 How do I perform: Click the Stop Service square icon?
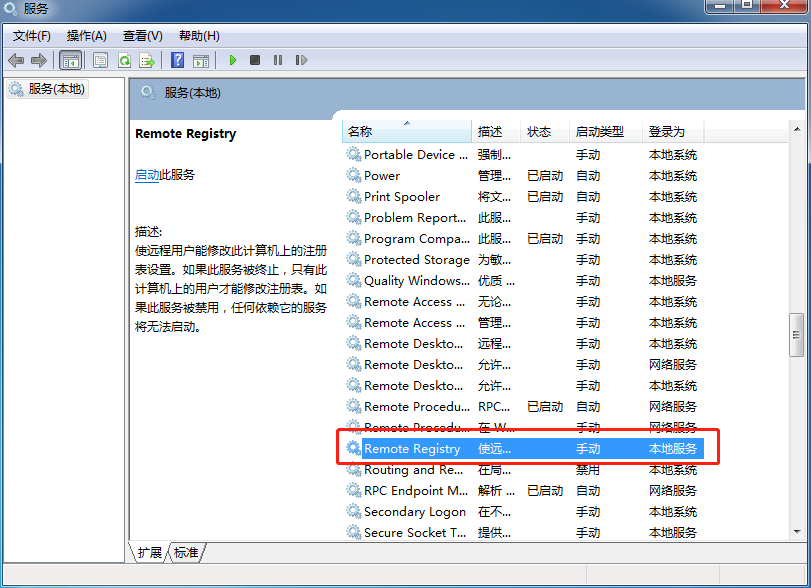(x=255, y=61)
